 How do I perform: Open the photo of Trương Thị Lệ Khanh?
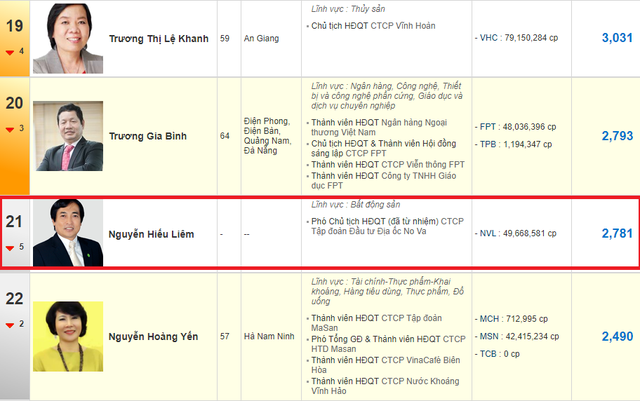[x=68, y=38]
